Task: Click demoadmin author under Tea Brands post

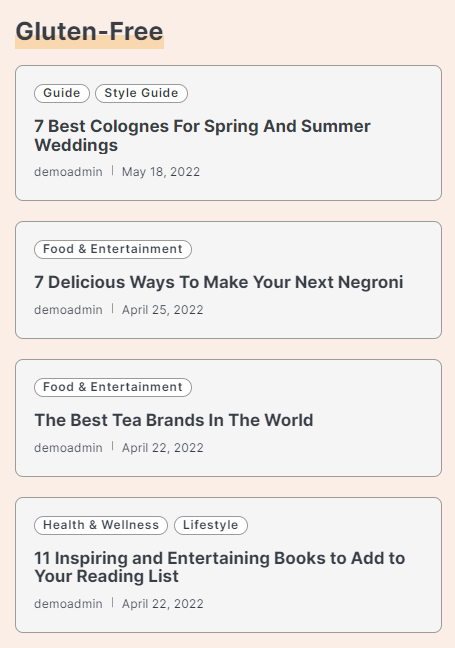Action: coord(68,448)
